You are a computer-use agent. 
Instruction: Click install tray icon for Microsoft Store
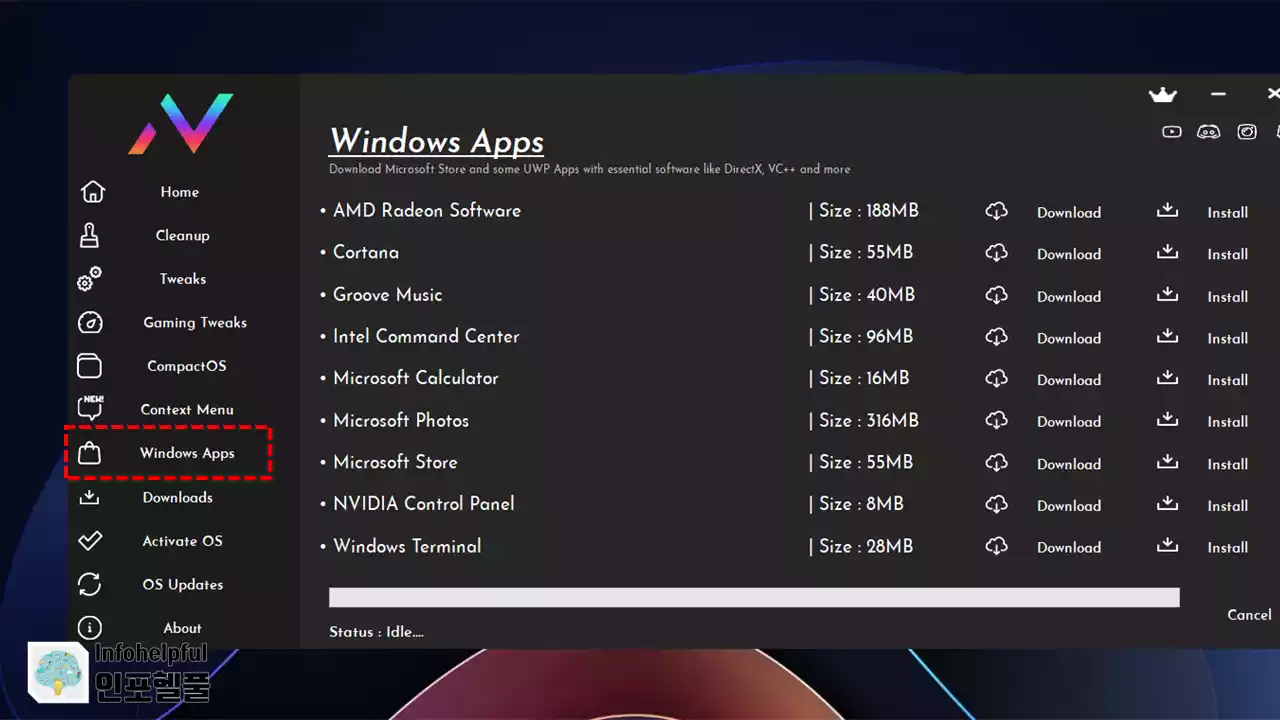click(1167, 461)
